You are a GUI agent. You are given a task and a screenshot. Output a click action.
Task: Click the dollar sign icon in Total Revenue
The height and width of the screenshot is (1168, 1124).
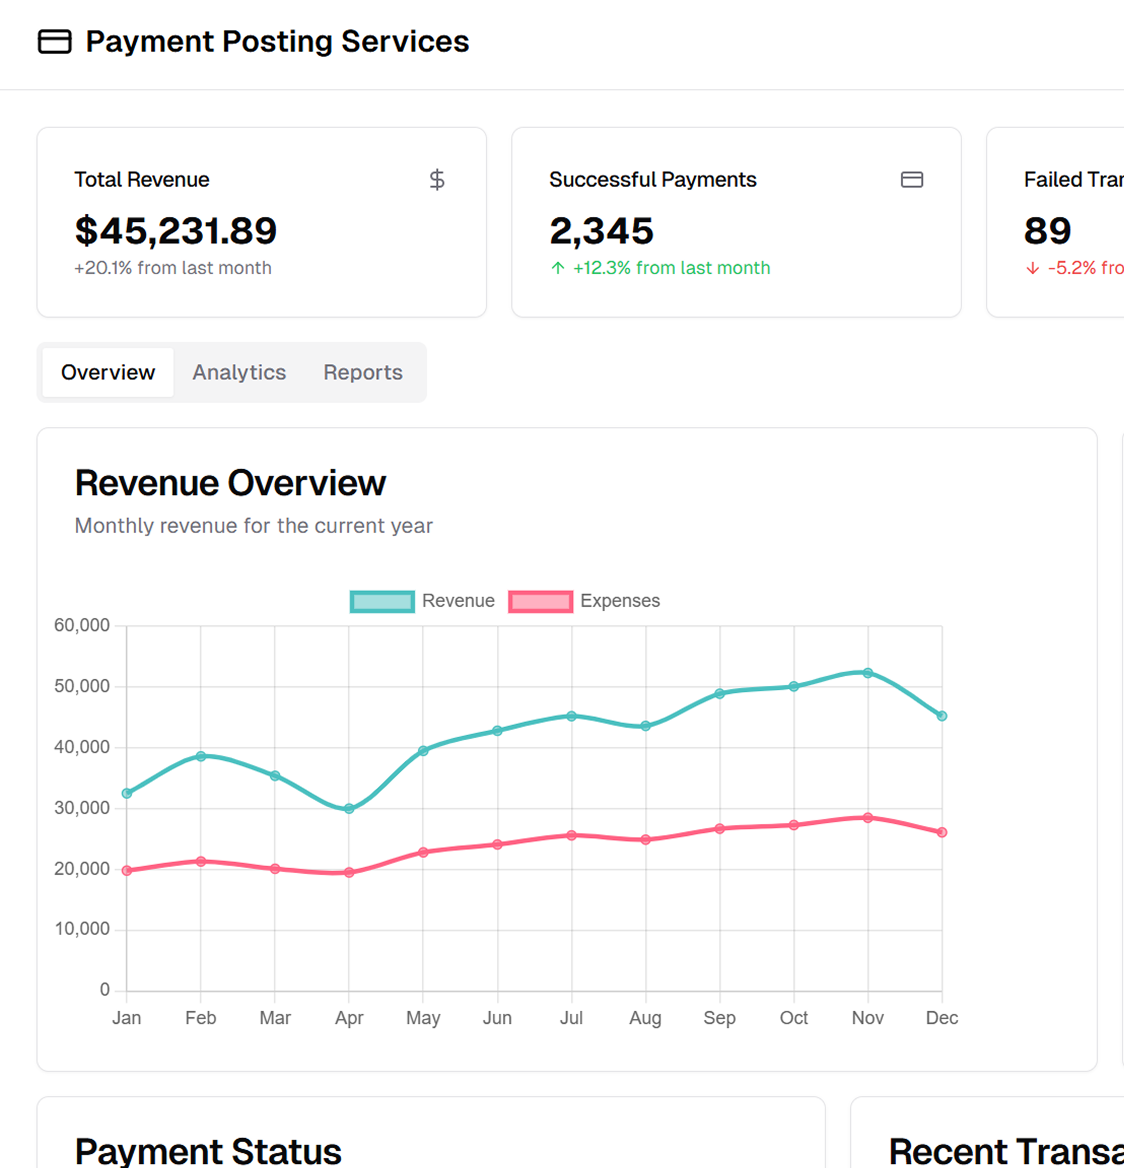click(x=437, y=180)
